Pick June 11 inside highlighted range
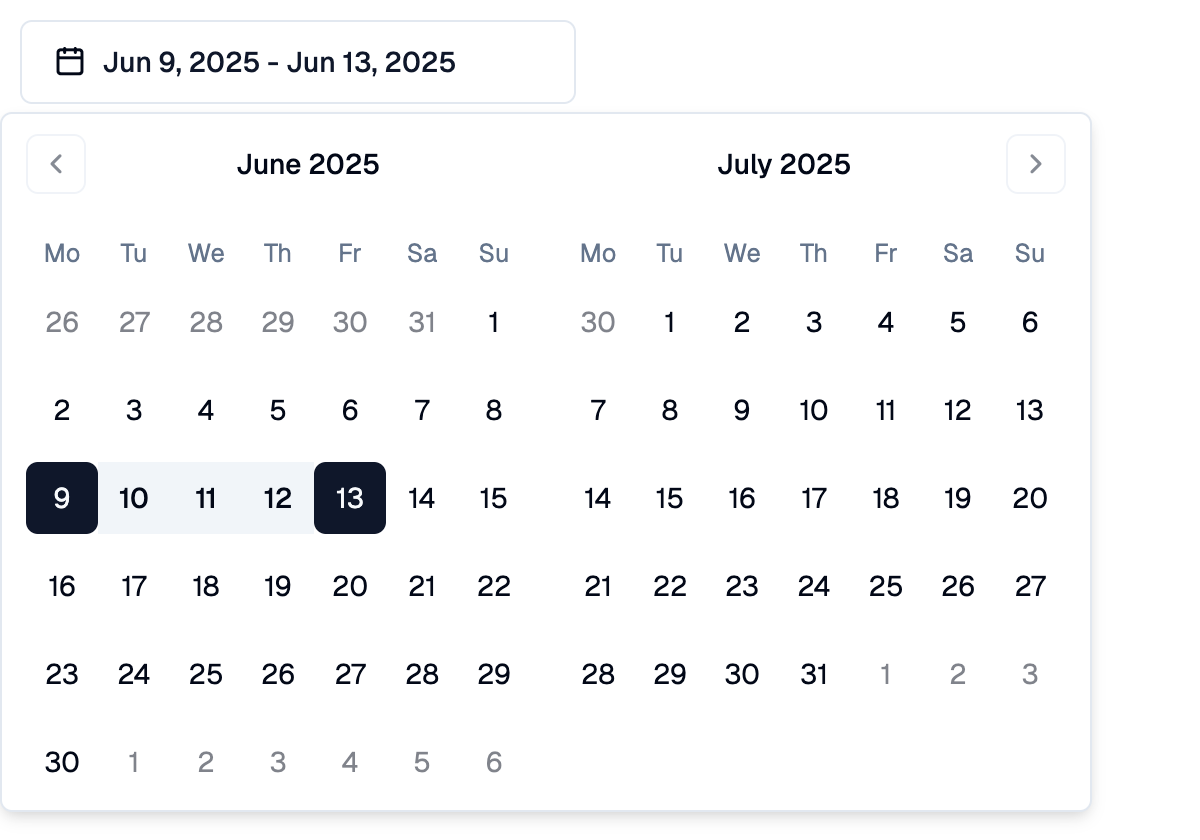 point(206,498)
